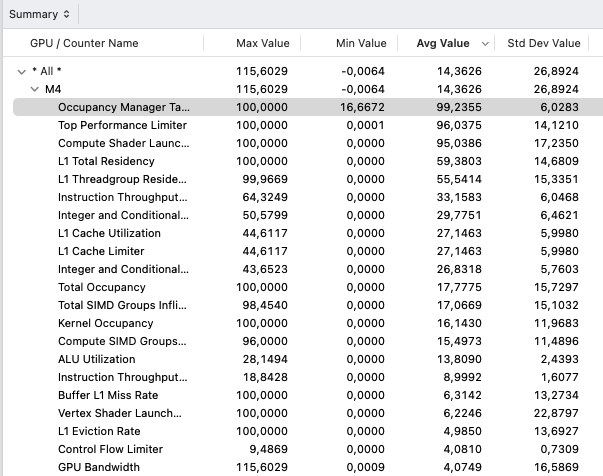Click Avg Value 59,3803 for L1 Total Residency
Image resolution: width=603 pixels, height=476 pixels.
coord(459,161)
